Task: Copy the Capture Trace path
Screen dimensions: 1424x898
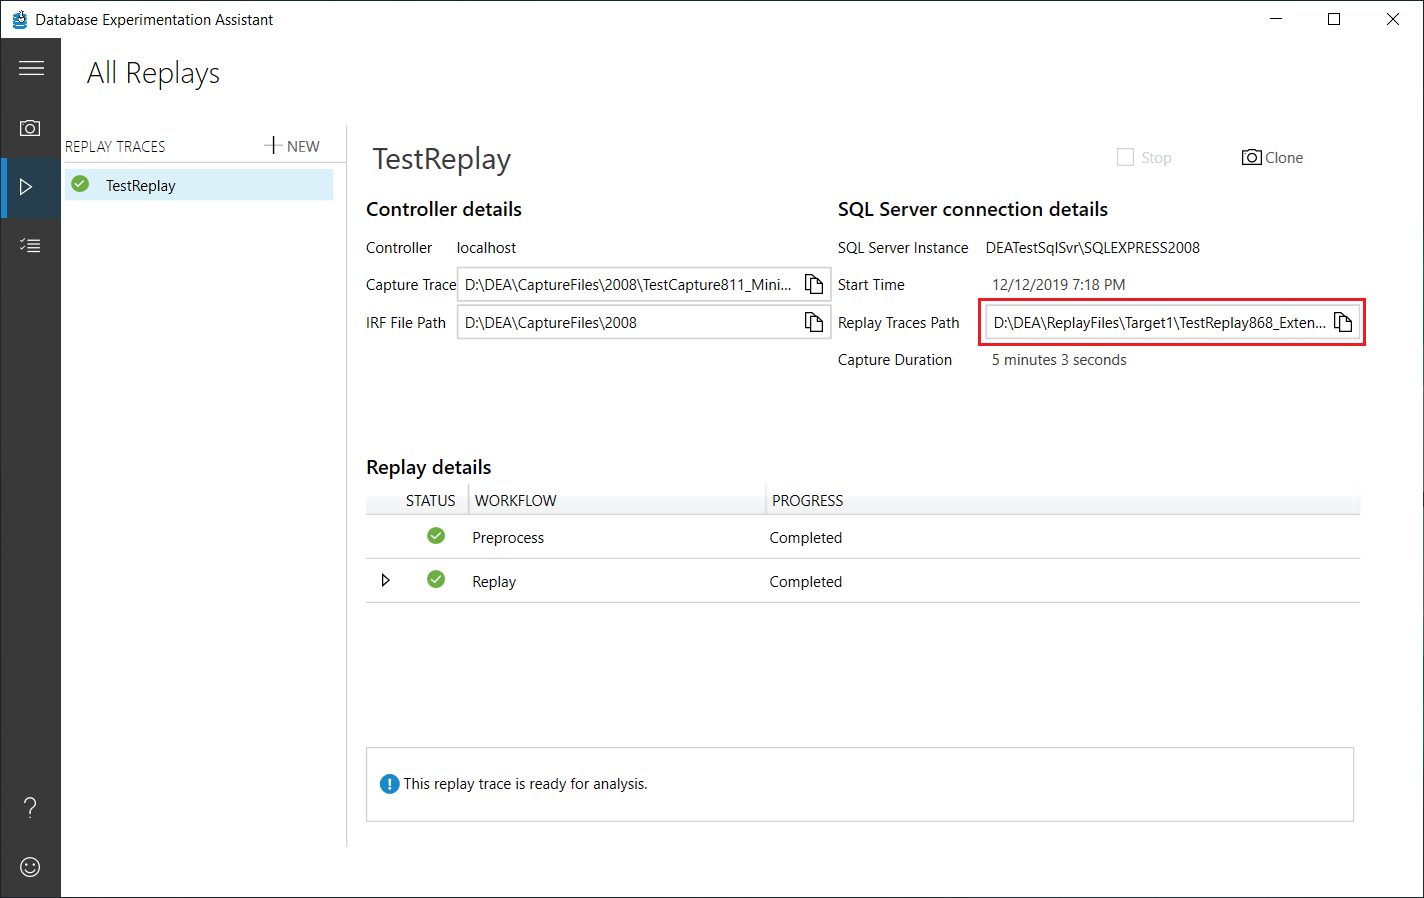Action: [814, 284]
